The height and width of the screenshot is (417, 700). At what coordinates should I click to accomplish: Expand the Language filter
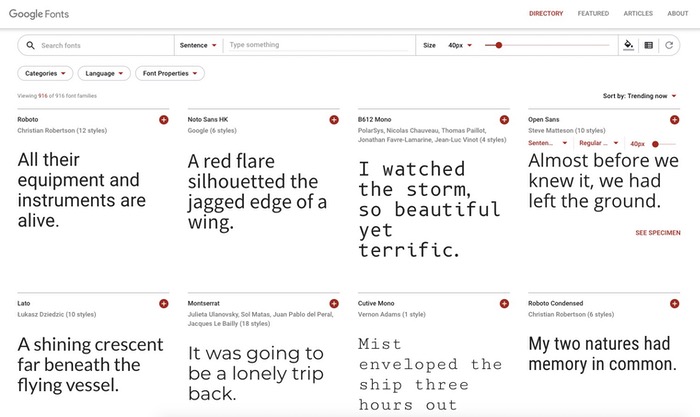point(104,73)
